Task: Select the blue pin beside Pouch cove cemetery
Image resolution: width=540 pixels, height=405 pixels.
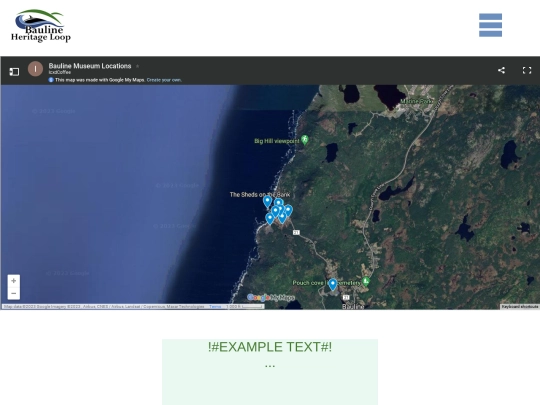Action: (x=333, y=284)
